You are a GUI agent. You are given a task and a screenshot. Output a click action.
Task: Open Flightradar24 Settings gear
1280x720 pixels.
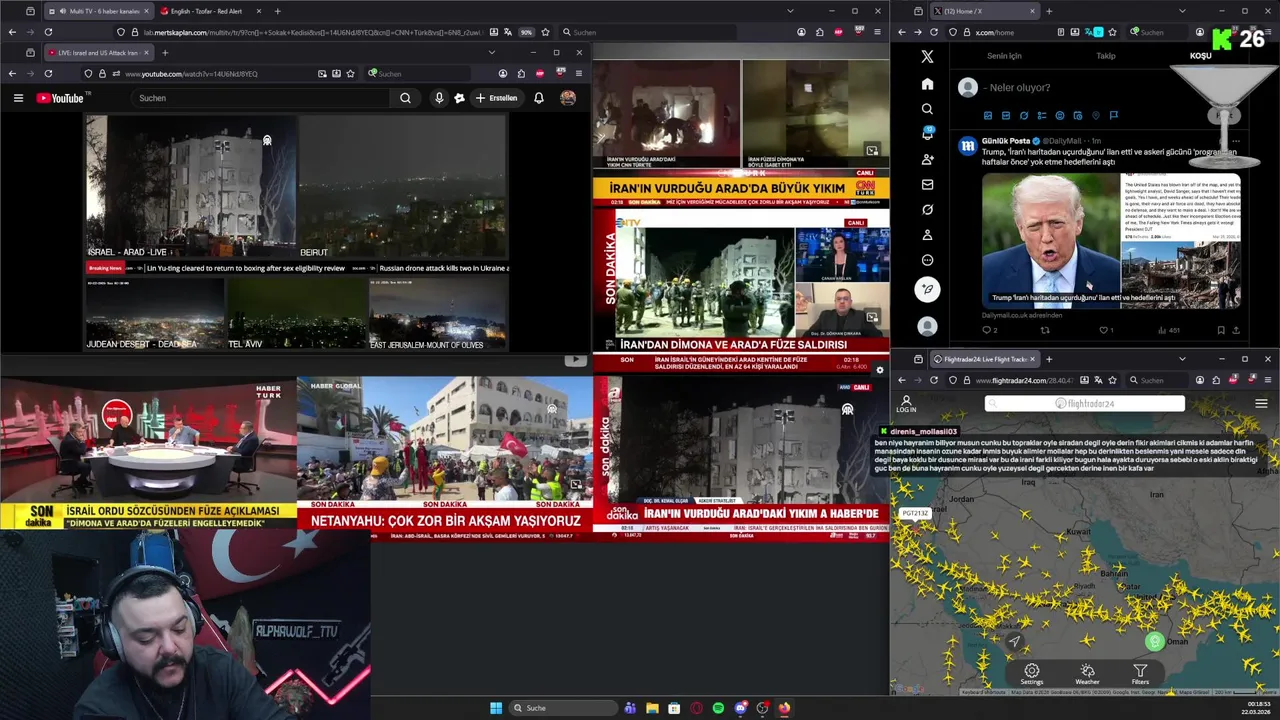1031,674
